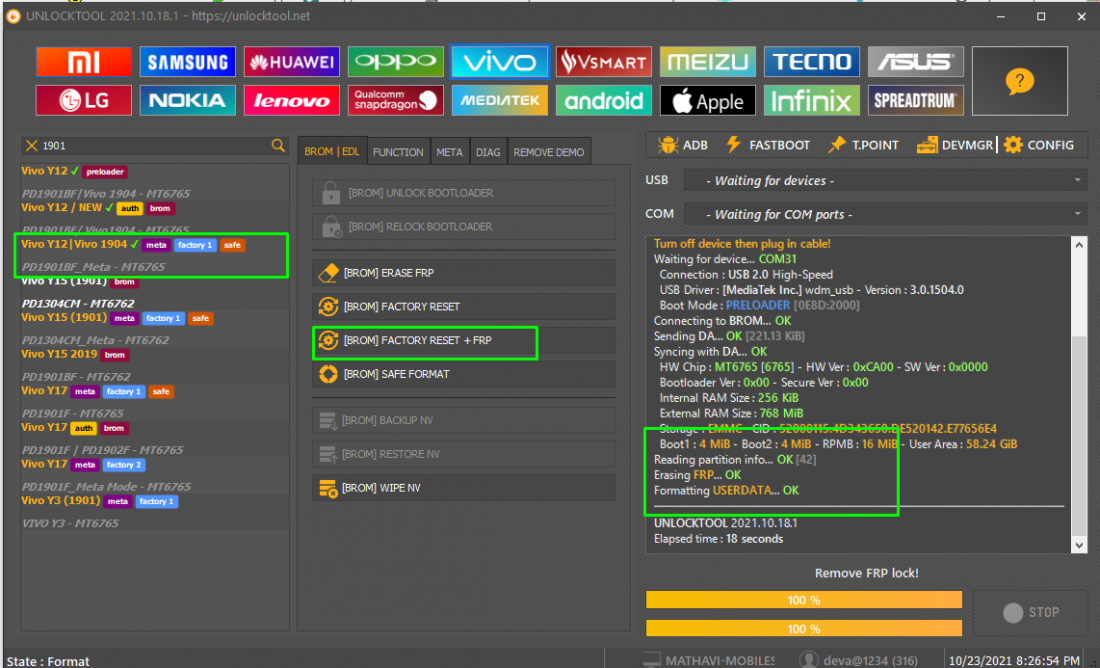Select the MediaTek tile
The image size is (1100, 668).
(499, 100)
